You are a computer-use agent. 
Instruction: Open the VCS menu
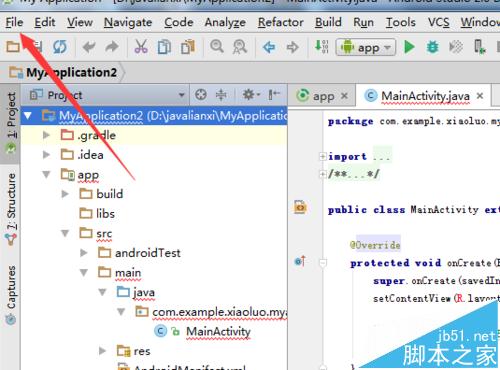[x=439, y=22]
